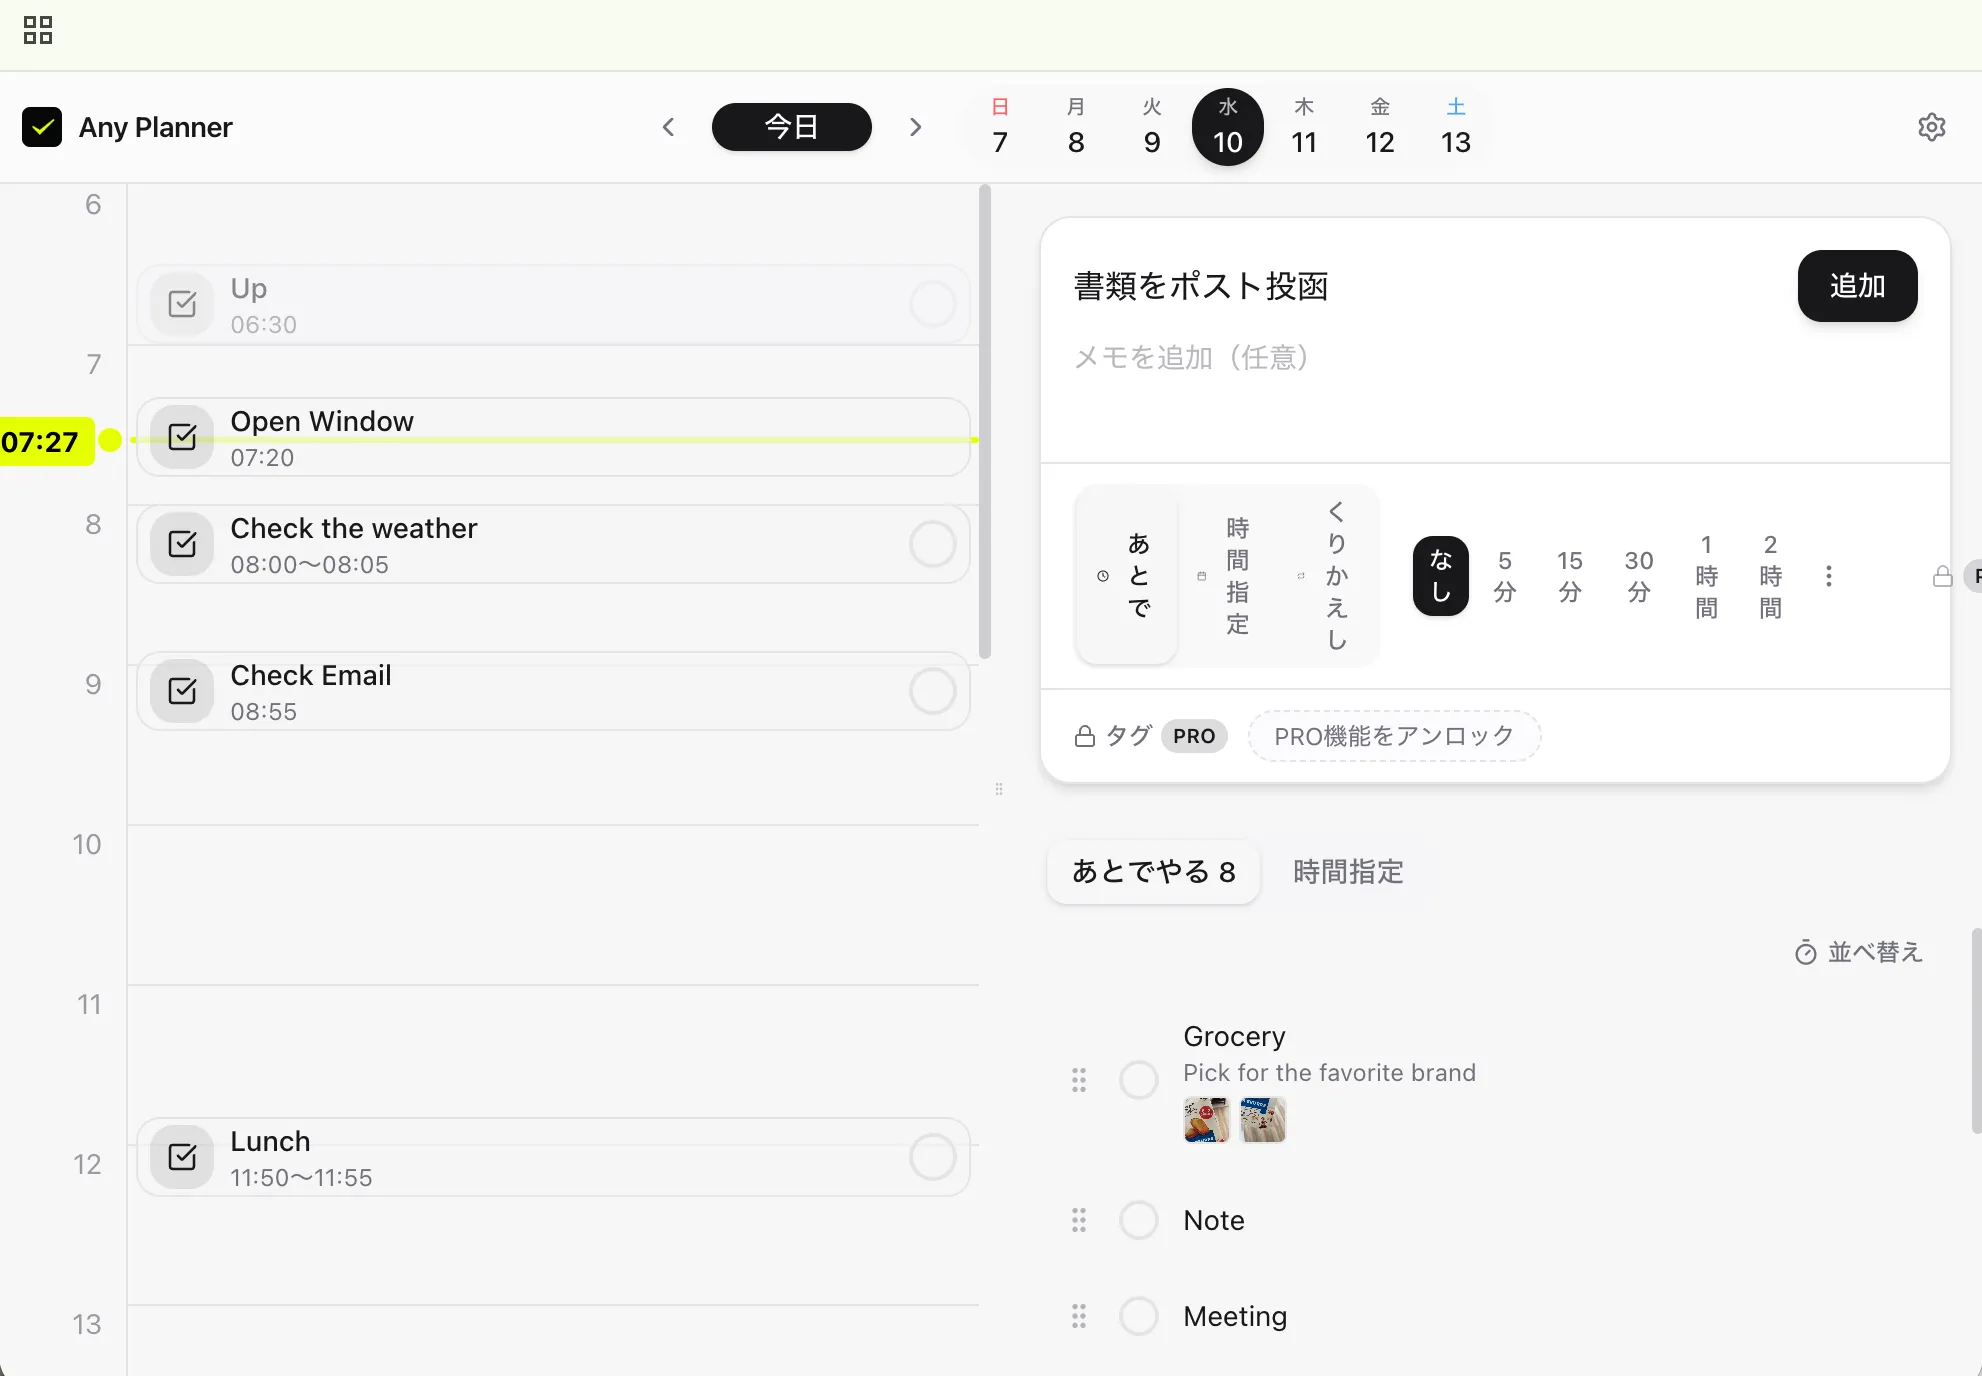
Task: Open second Grocery photo thumbnail
Action: tap(1263, 1120)
